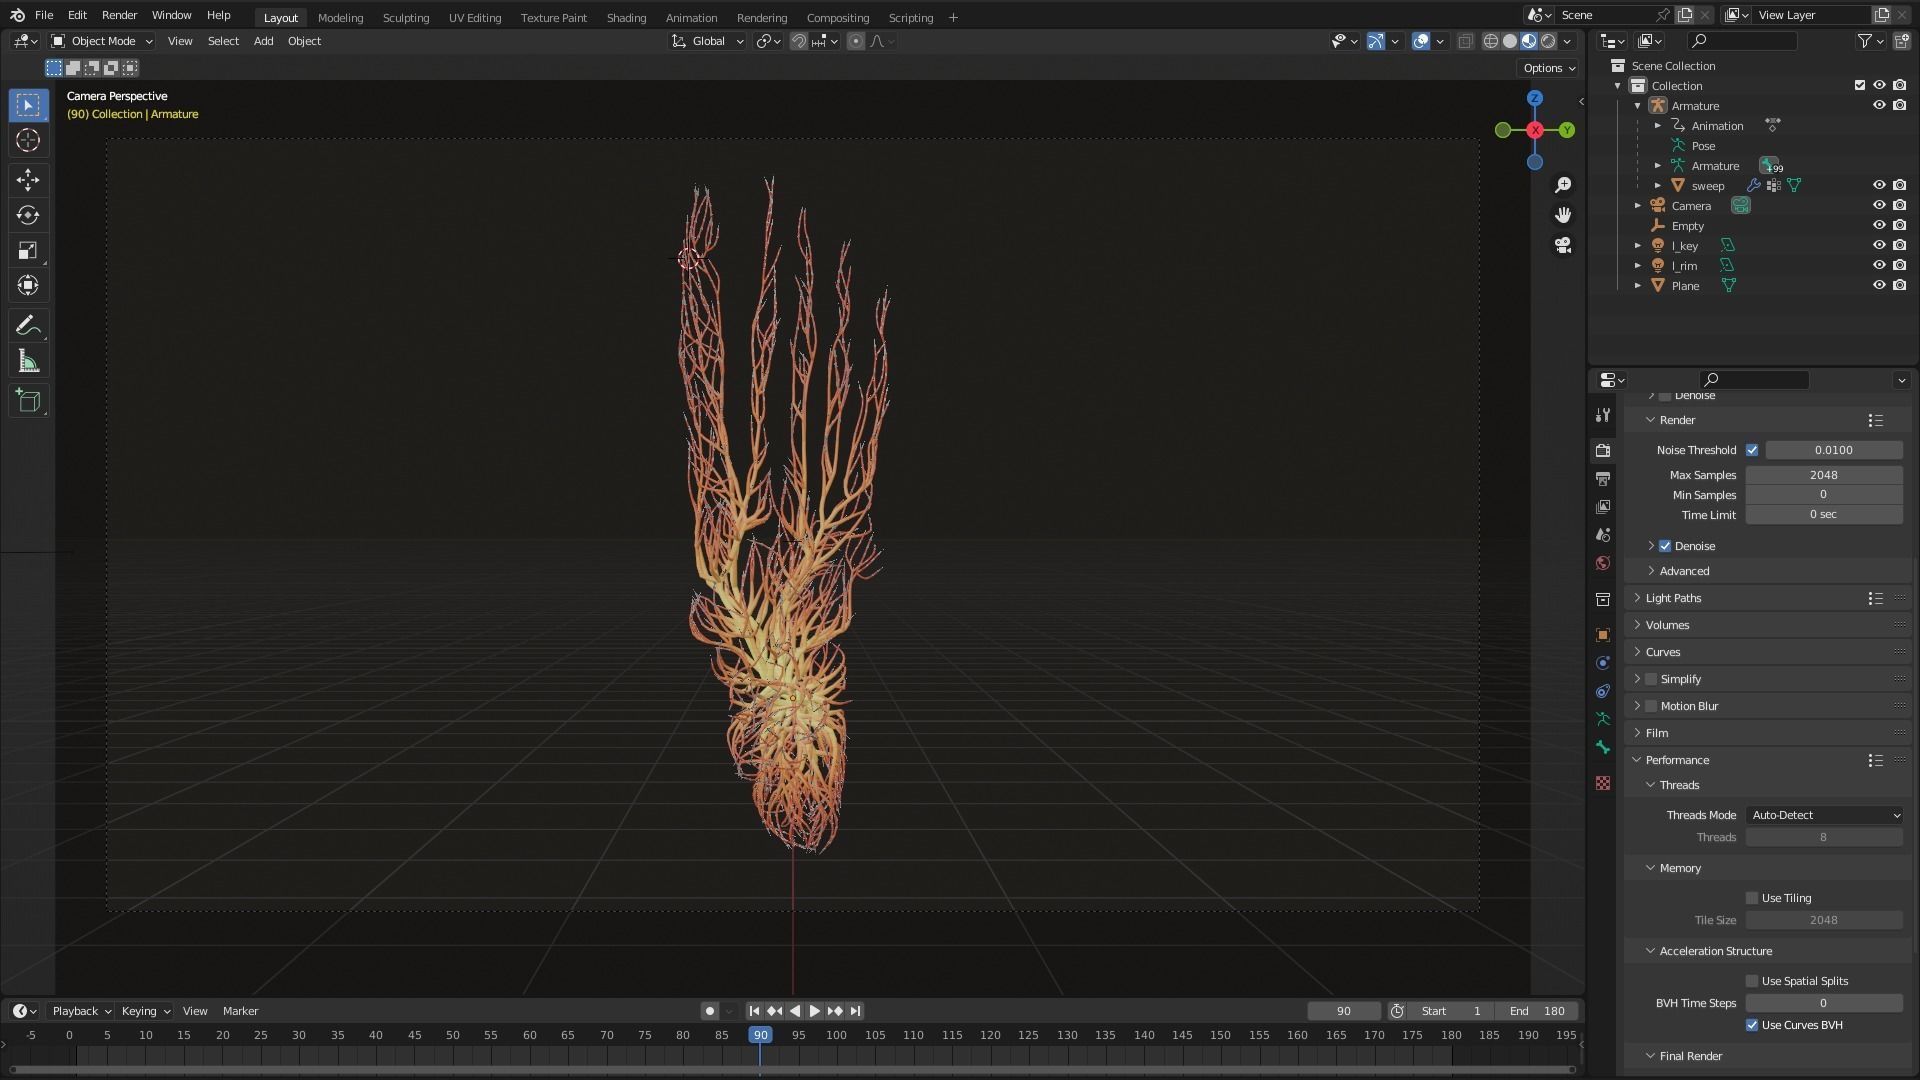Jump to the timeline start frame

[x=754, y=1011]
